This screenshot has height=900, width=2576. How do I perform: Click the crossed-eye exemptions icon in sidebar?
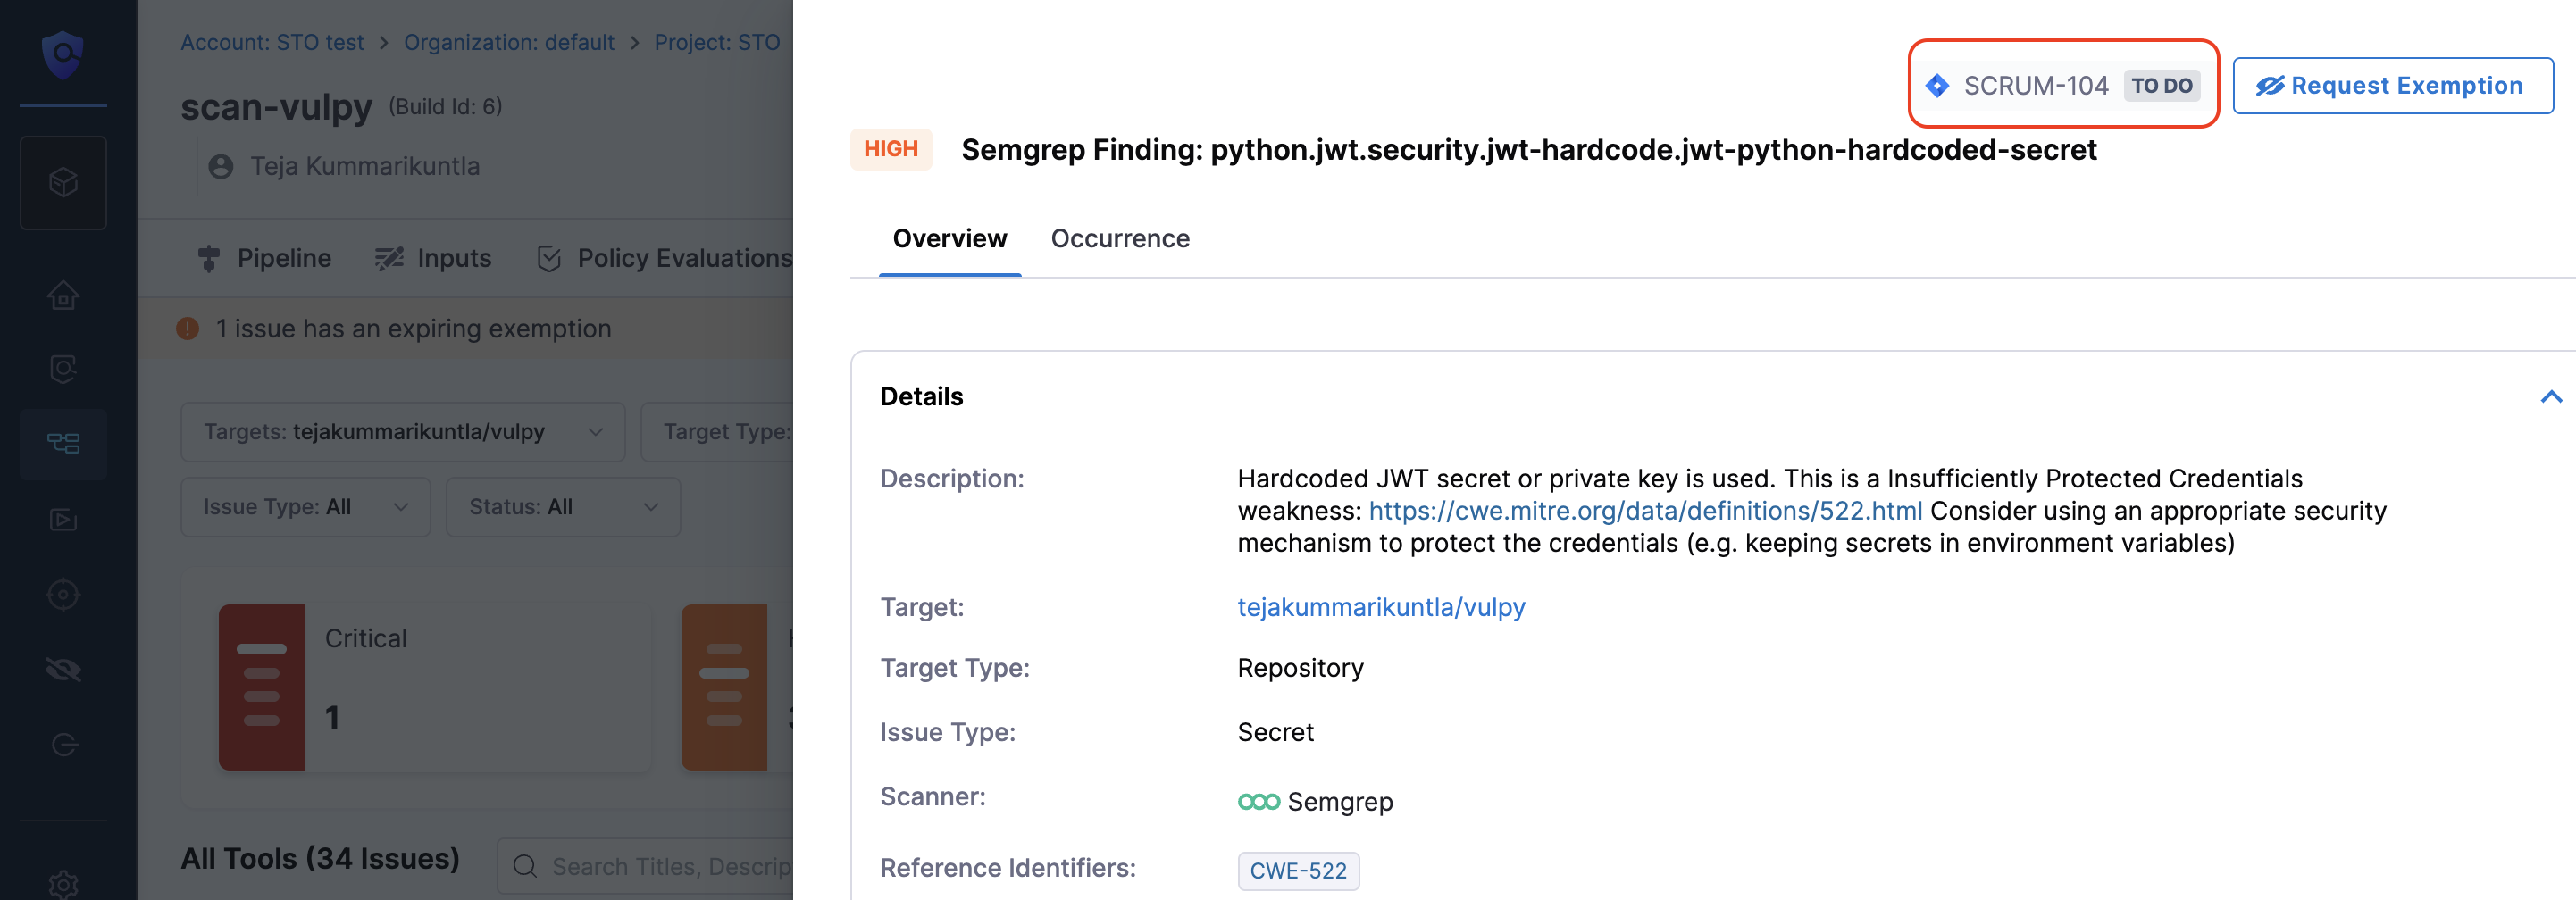tap(63, 669)
